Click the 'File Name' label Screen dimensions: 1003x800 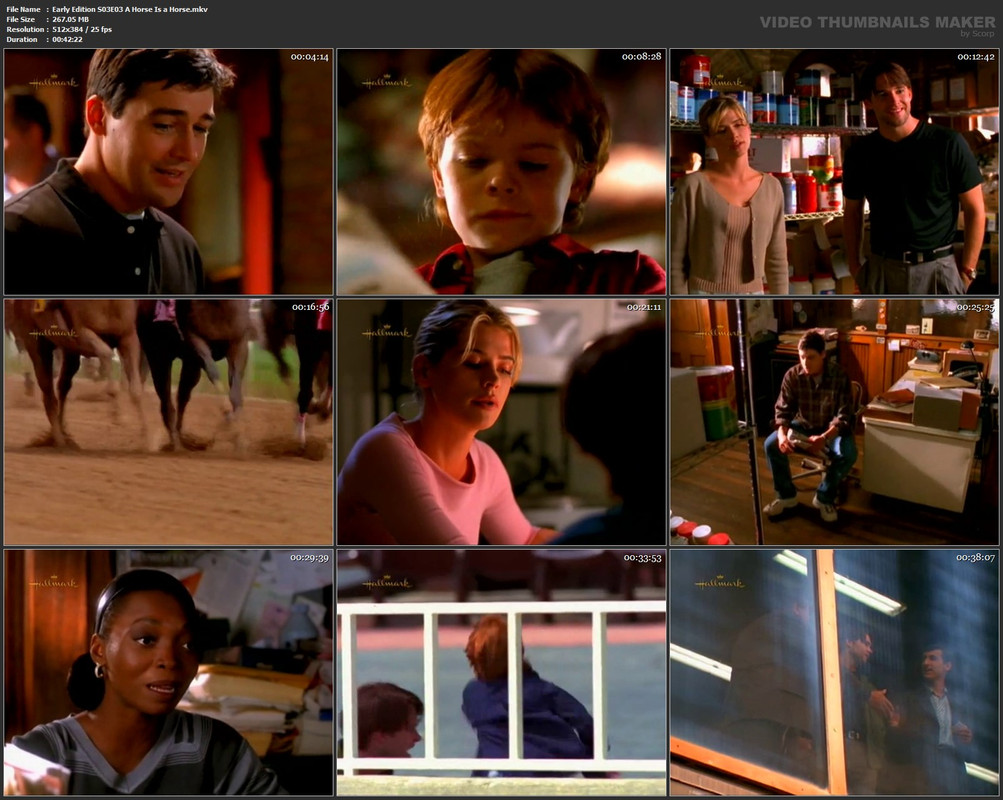[x=23, y=9]
